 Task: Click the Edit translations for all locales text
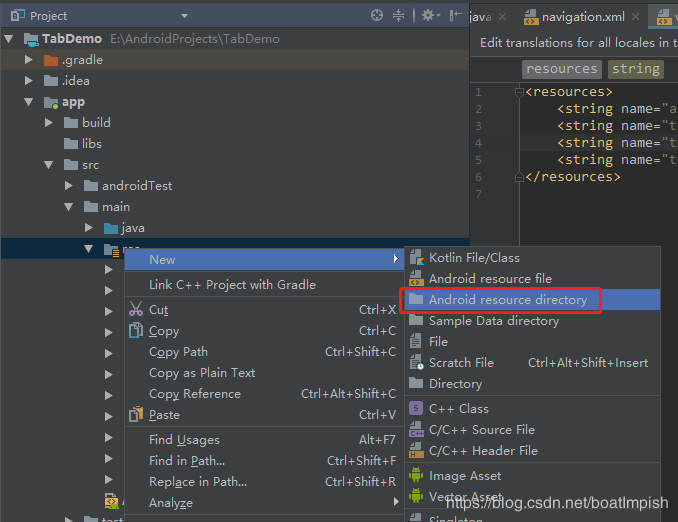tap(578, 43)
